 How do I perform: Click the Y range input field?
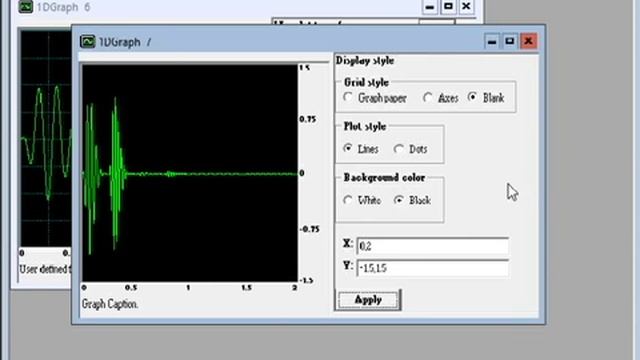pyautogui.click(x=433, y=268)
